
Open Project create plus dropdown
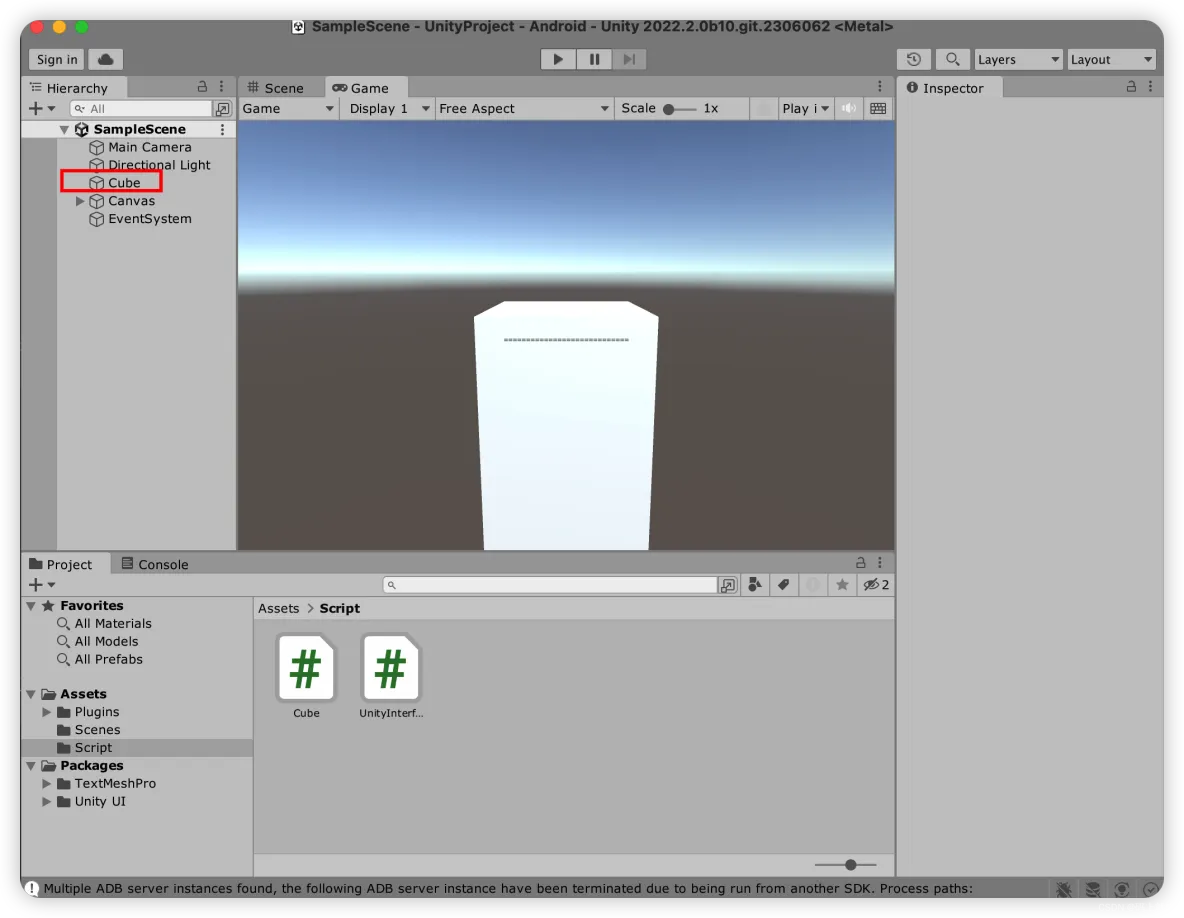(42, 585)
